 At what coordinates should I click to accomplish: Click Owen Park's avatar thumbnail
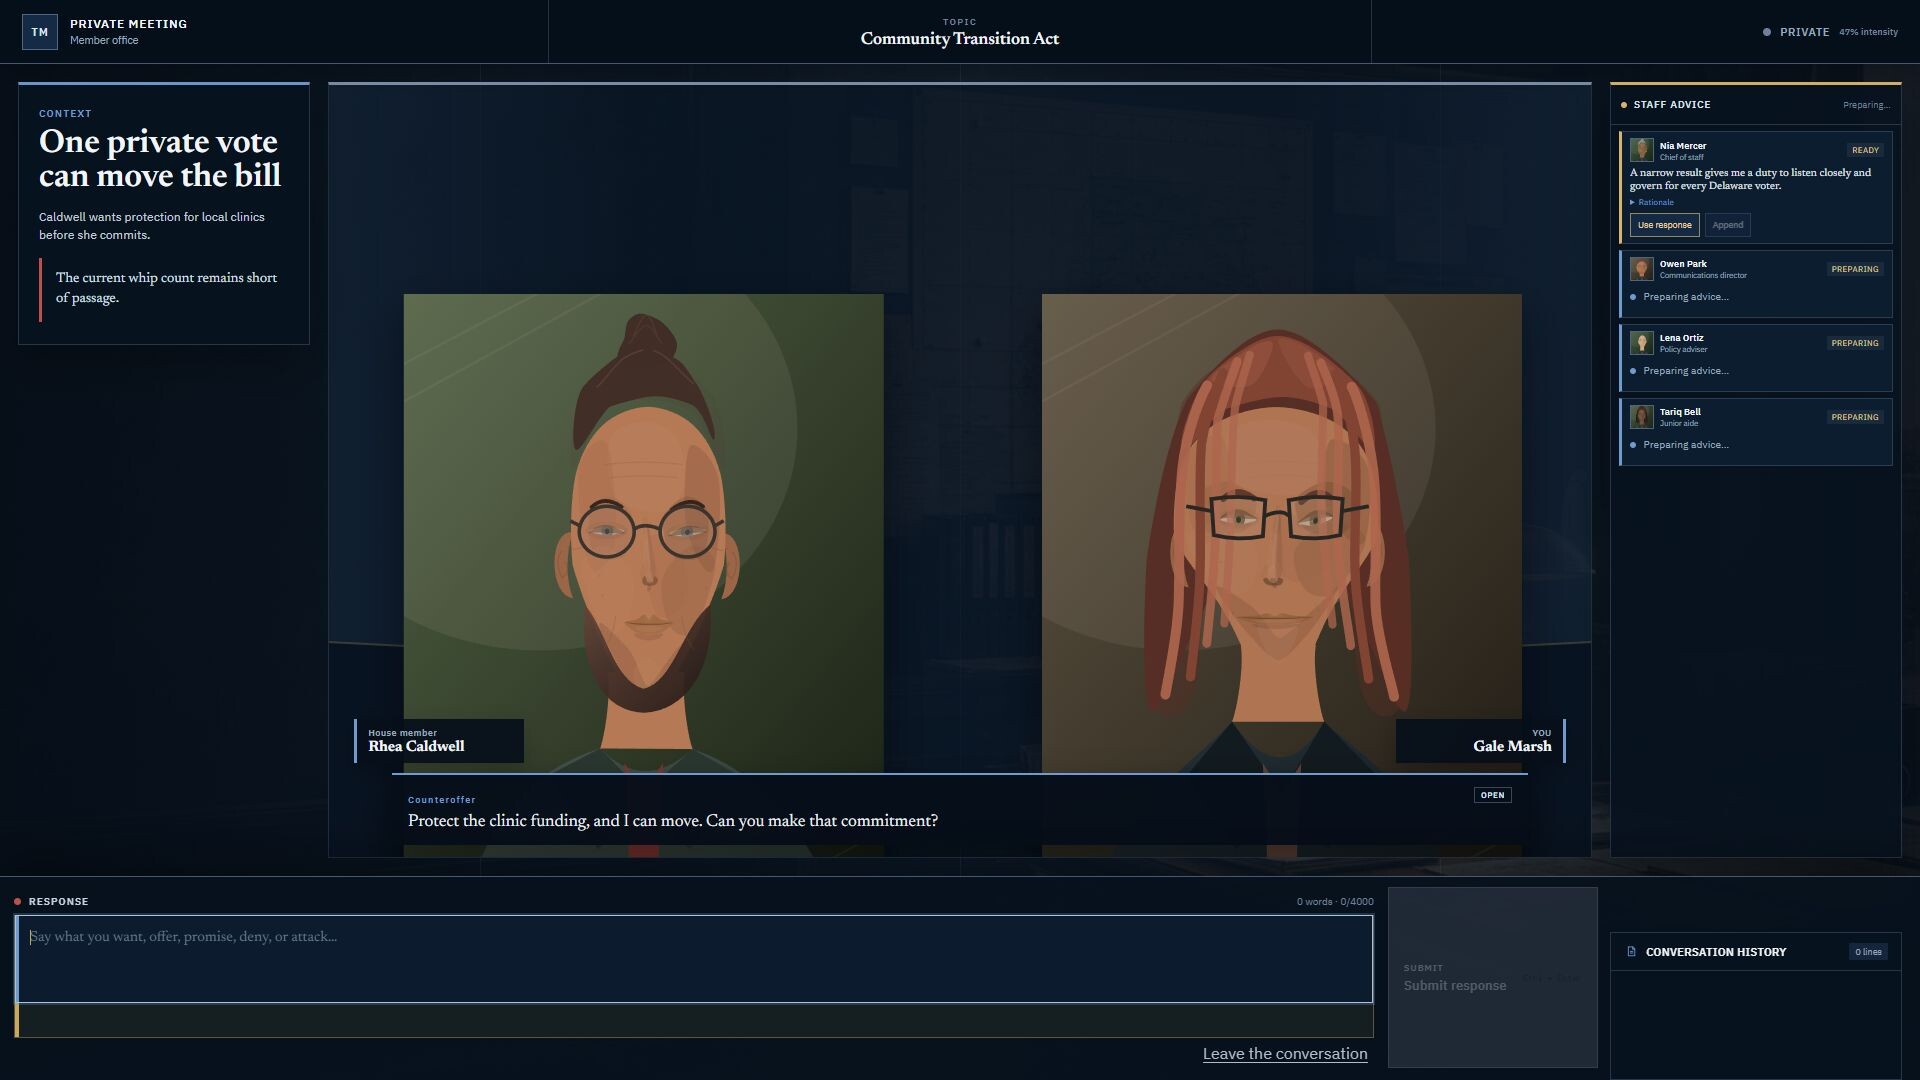1641,268
